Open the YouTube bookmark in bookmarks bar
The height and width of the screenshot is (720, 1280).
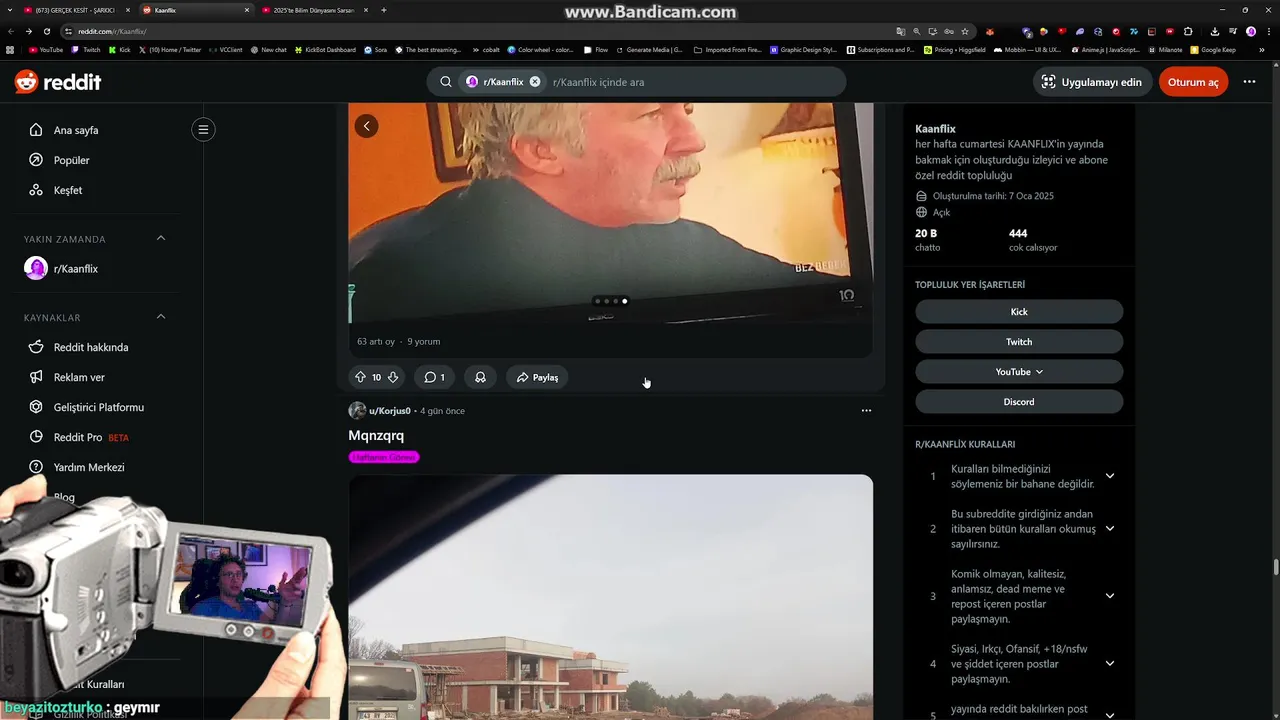click(x=46, y=49)
